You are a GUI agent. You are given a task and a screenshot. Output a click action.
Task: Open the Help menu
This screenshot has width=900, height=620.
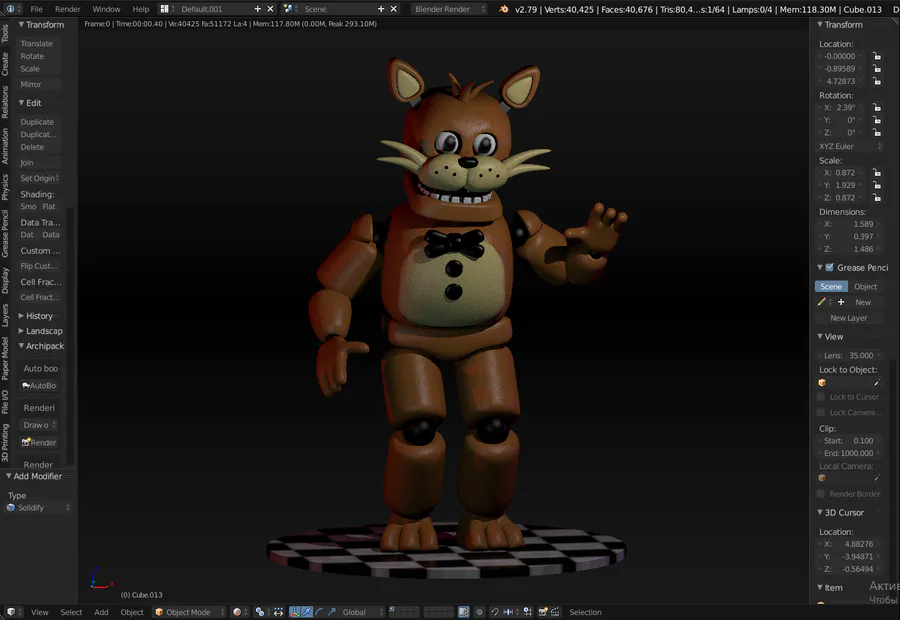(141, 9)
